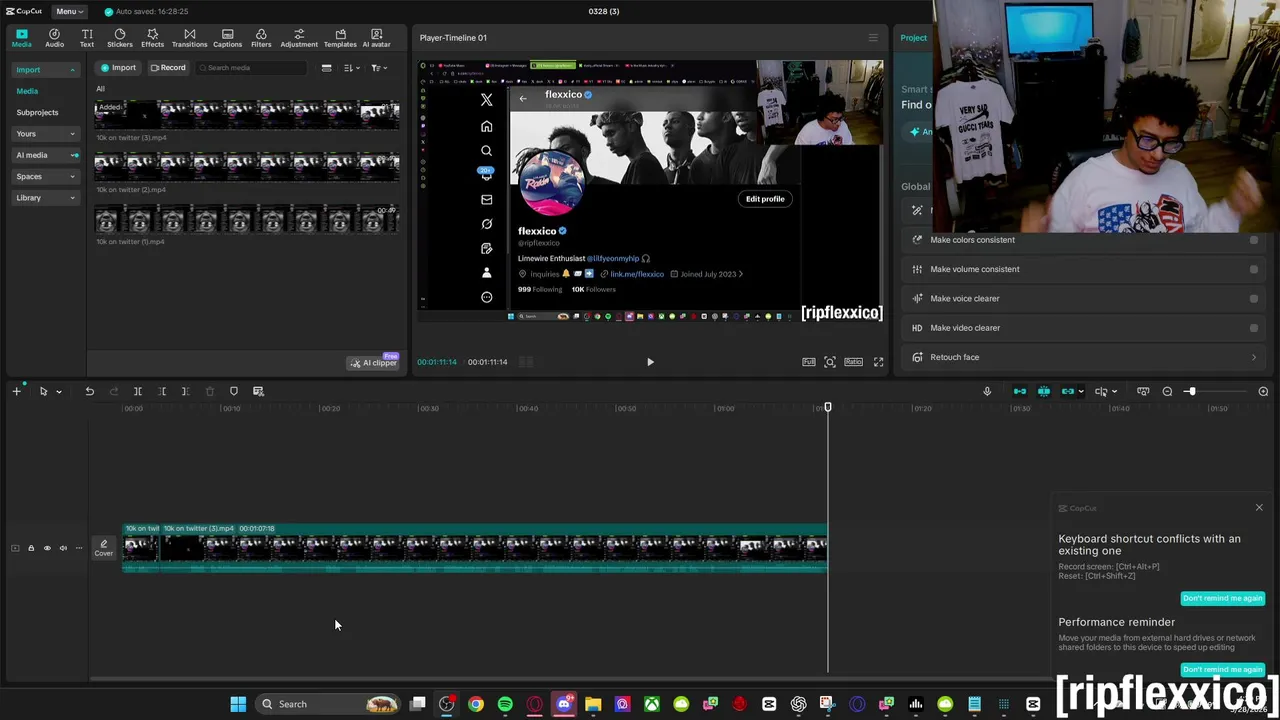Toggle the main track magnet

(x=1020, y=391)
